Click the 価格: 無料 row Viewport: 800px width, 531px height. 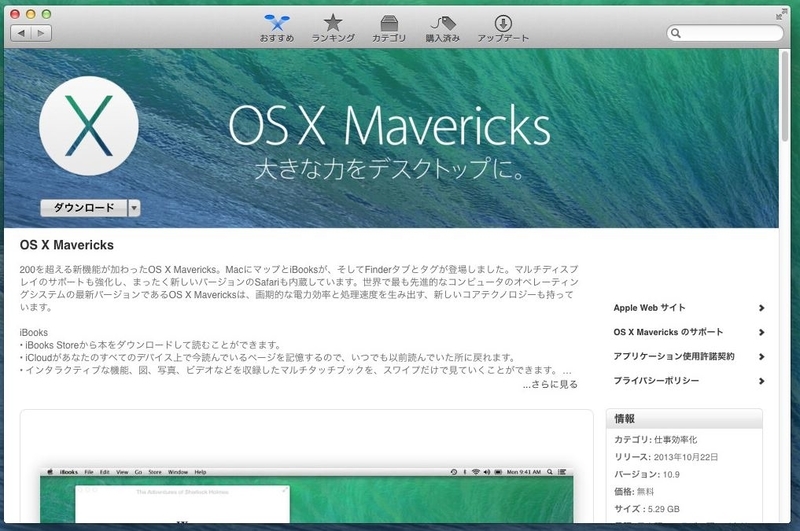pyautogui.click(x=634, y=491)
